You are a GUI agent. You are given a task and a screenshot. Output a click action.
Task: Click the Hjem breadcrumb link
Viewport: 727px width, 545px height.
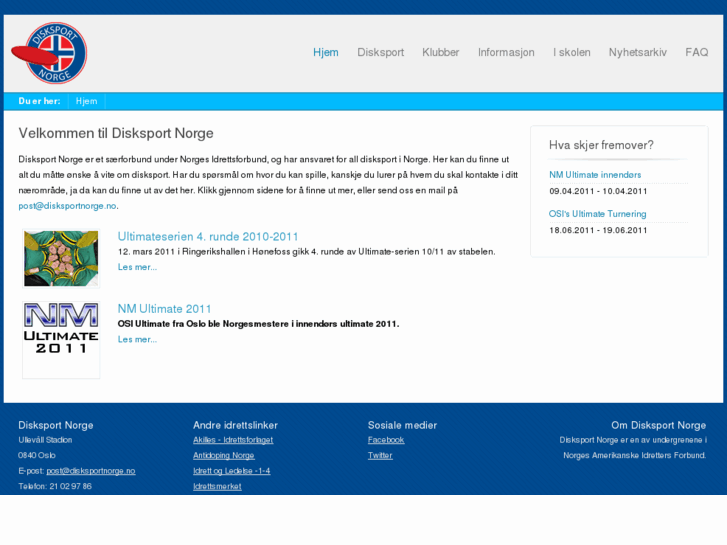tap(87, 101)
